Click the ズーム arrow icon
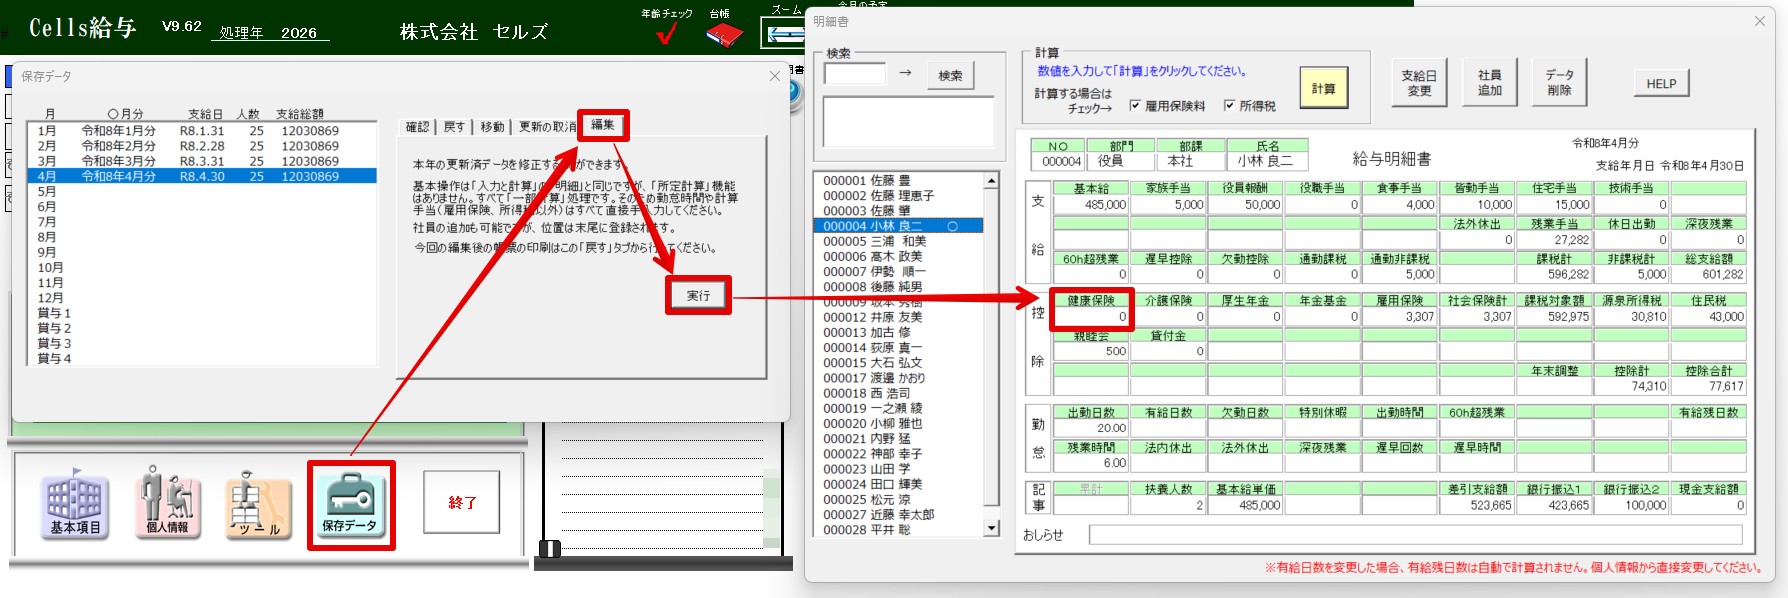Viewport: 1788px width, 598px height. click(x=784, y=34)
